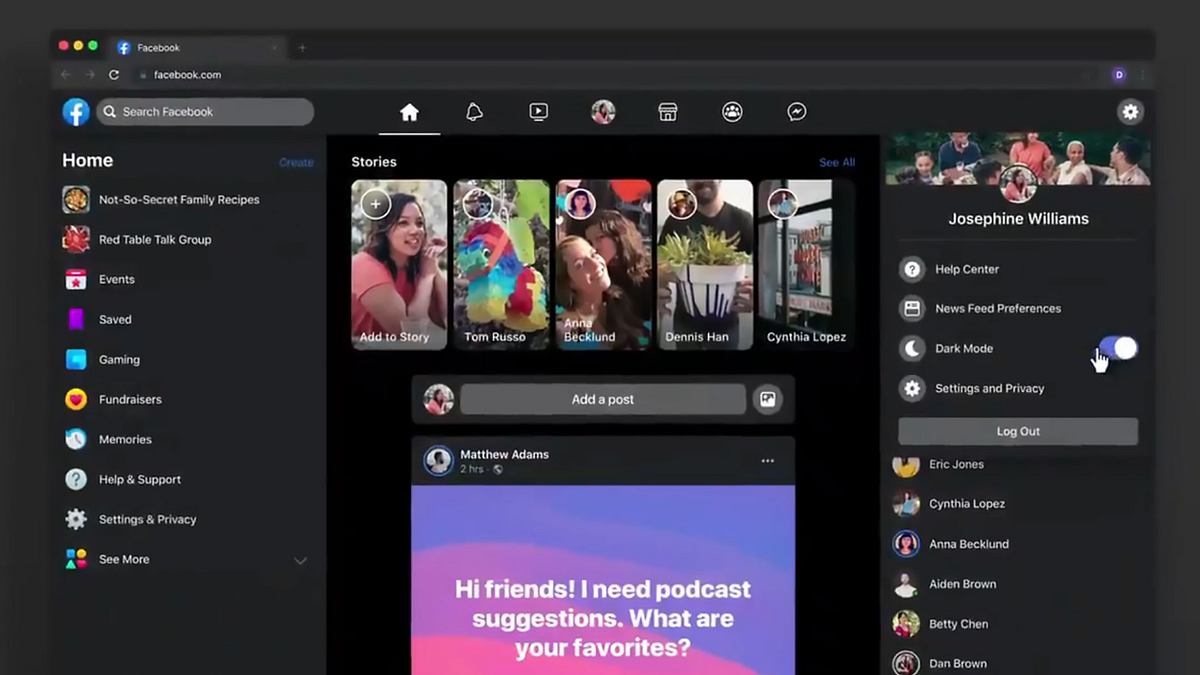Open the Add to Story card
This screenshot has height=675, width=1200.
point(399,265)
